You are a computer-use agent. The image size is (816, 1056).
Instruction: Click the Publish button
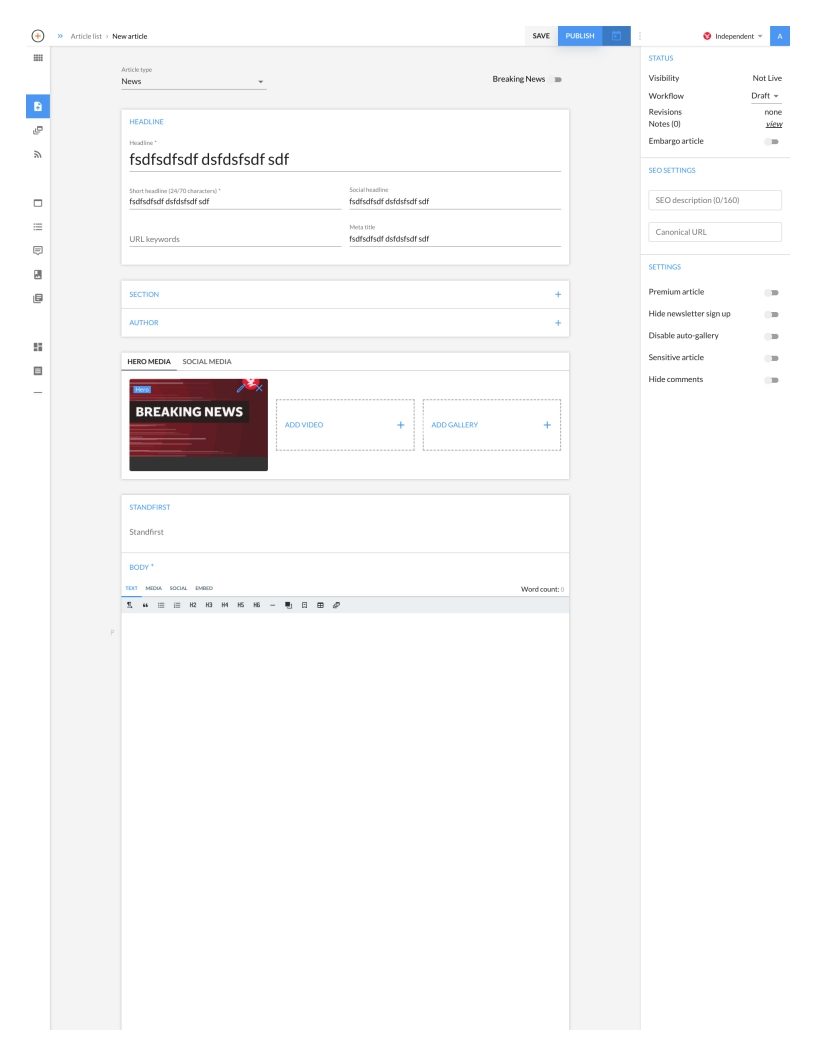coord(580,36)
